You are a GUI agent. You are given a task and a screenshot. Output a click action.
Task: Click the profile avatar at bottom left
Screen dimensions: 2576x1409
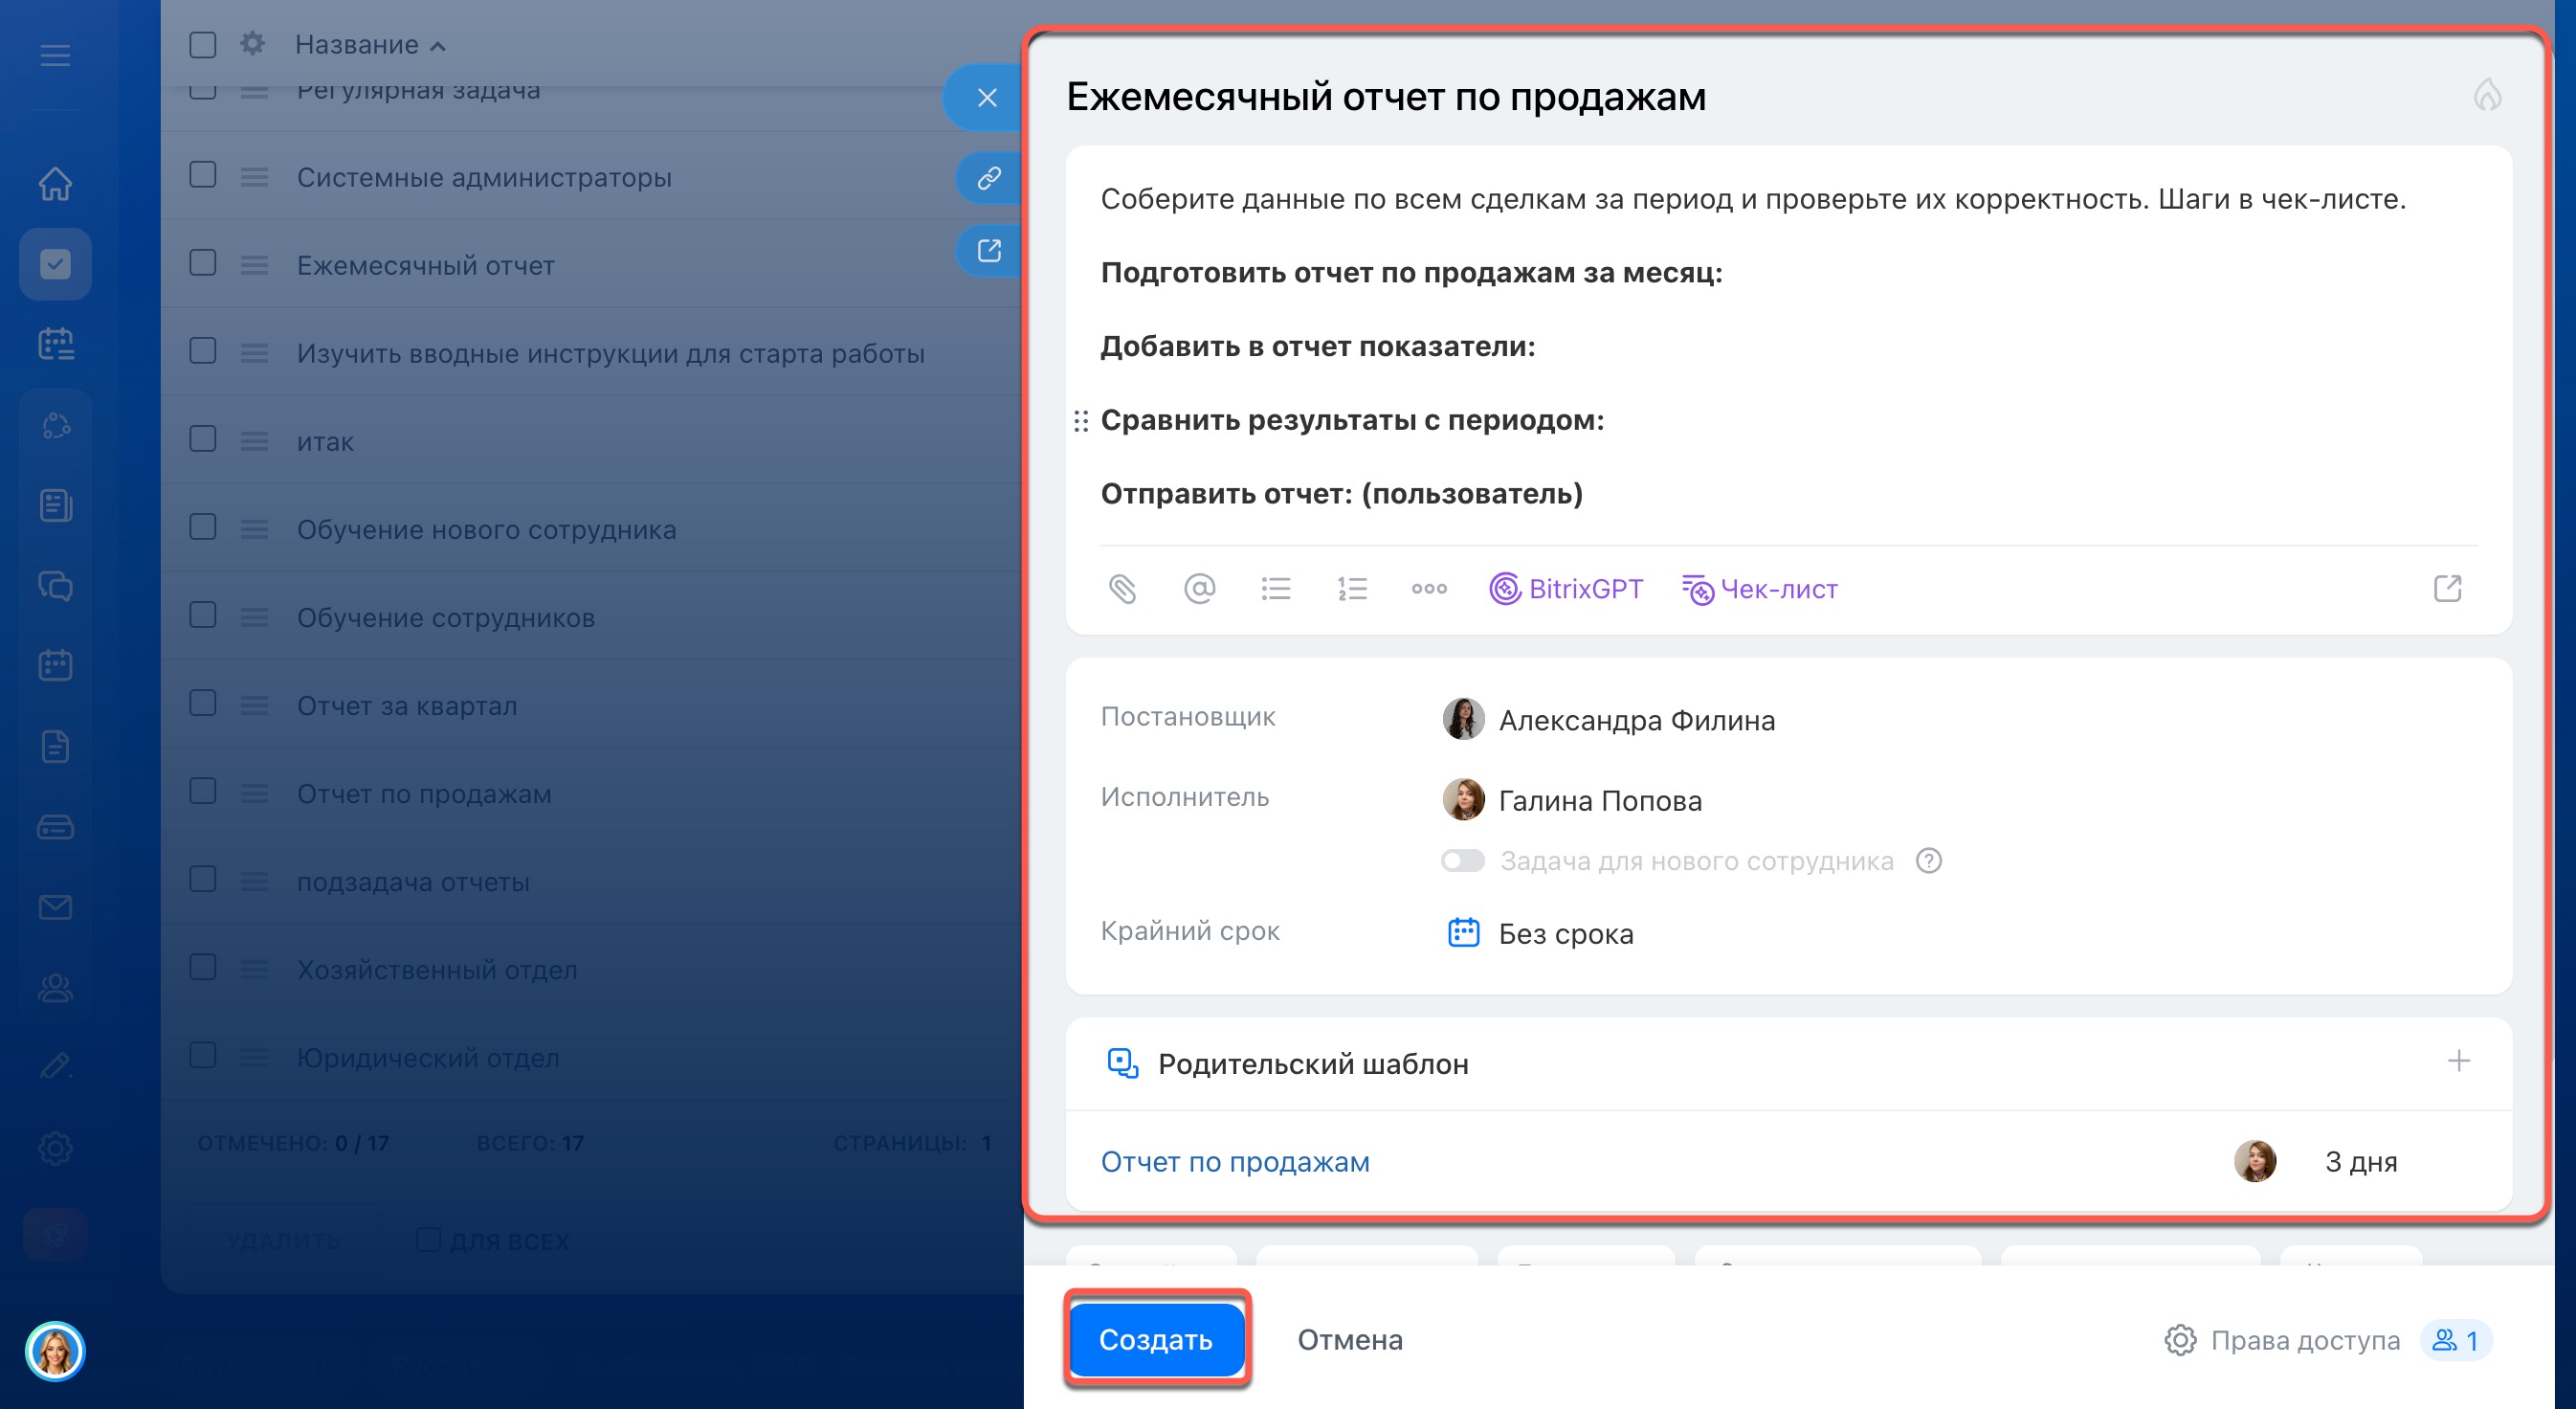[x=57, y=1351]
